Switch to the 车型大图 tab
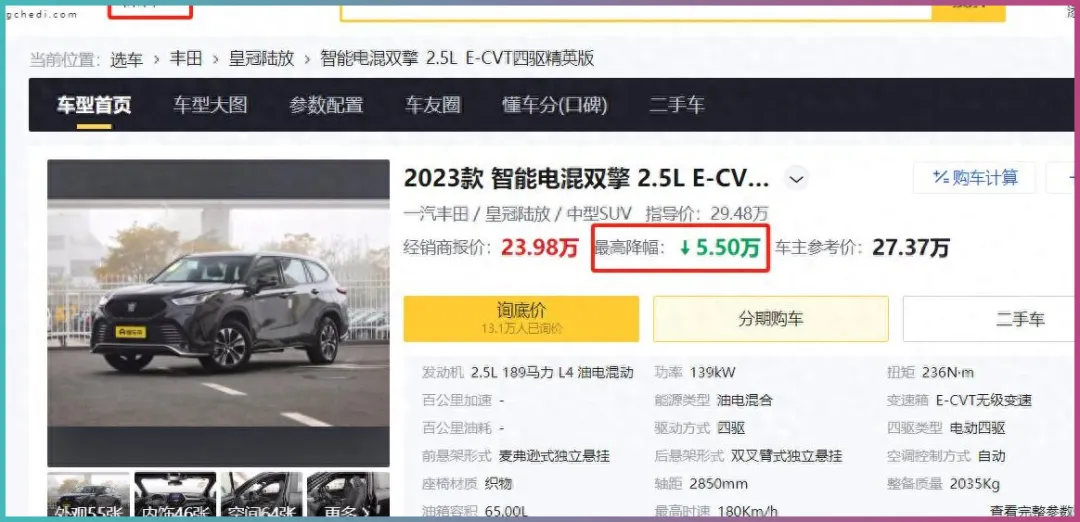 (210, 105)
